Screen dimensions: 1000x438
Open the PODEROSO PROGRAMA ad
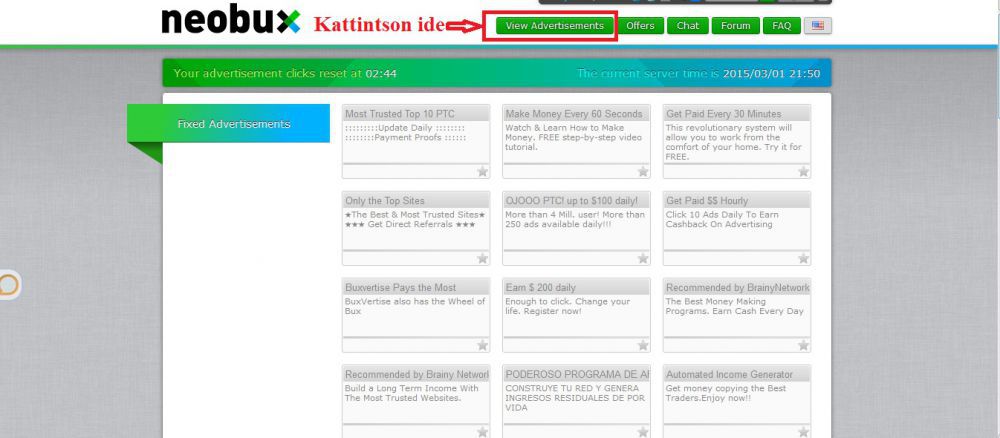pos(576,375)
